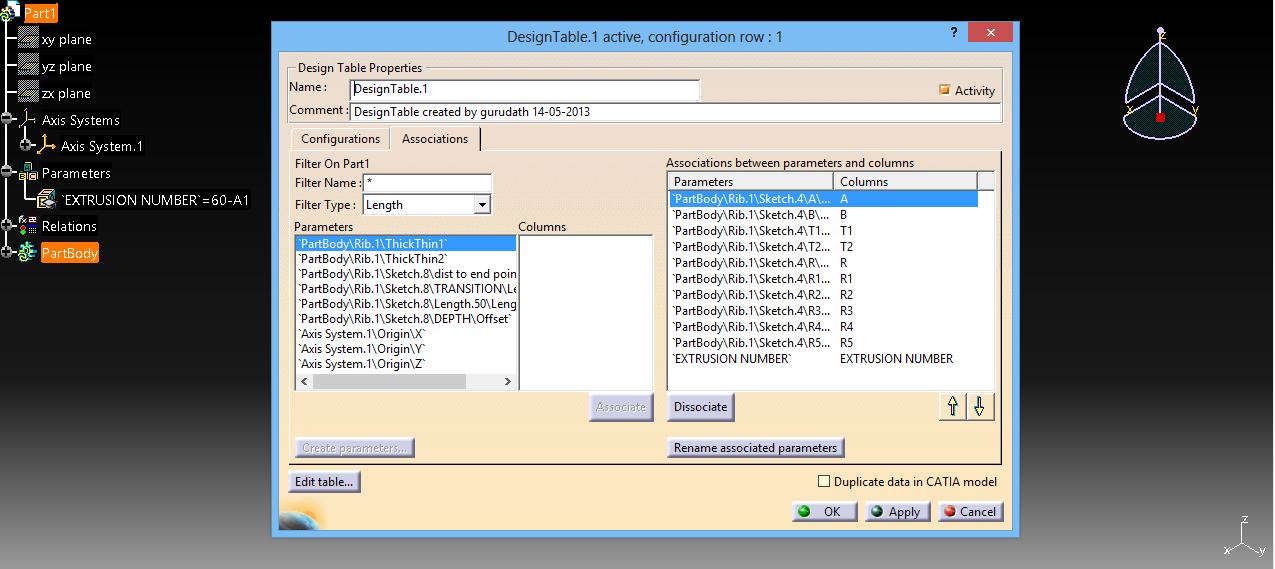The height and width of the screenshot is (569, 1275).
Task: Click the Parameters list horizontal scrollbar thumb
Action: click(x=388, y=382)
